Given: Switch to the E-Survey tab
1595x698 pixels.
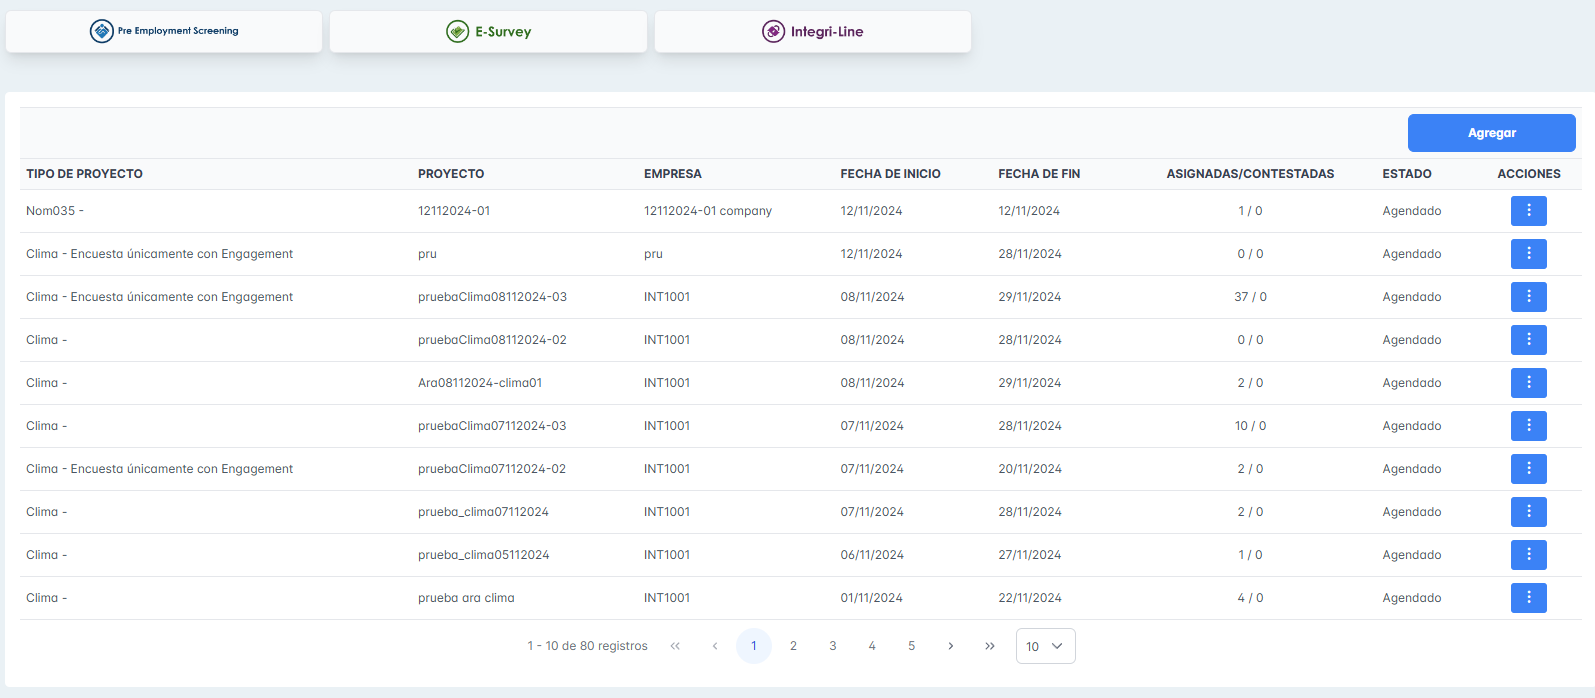Looking at the screenshot, I should [x=488, y=32].
